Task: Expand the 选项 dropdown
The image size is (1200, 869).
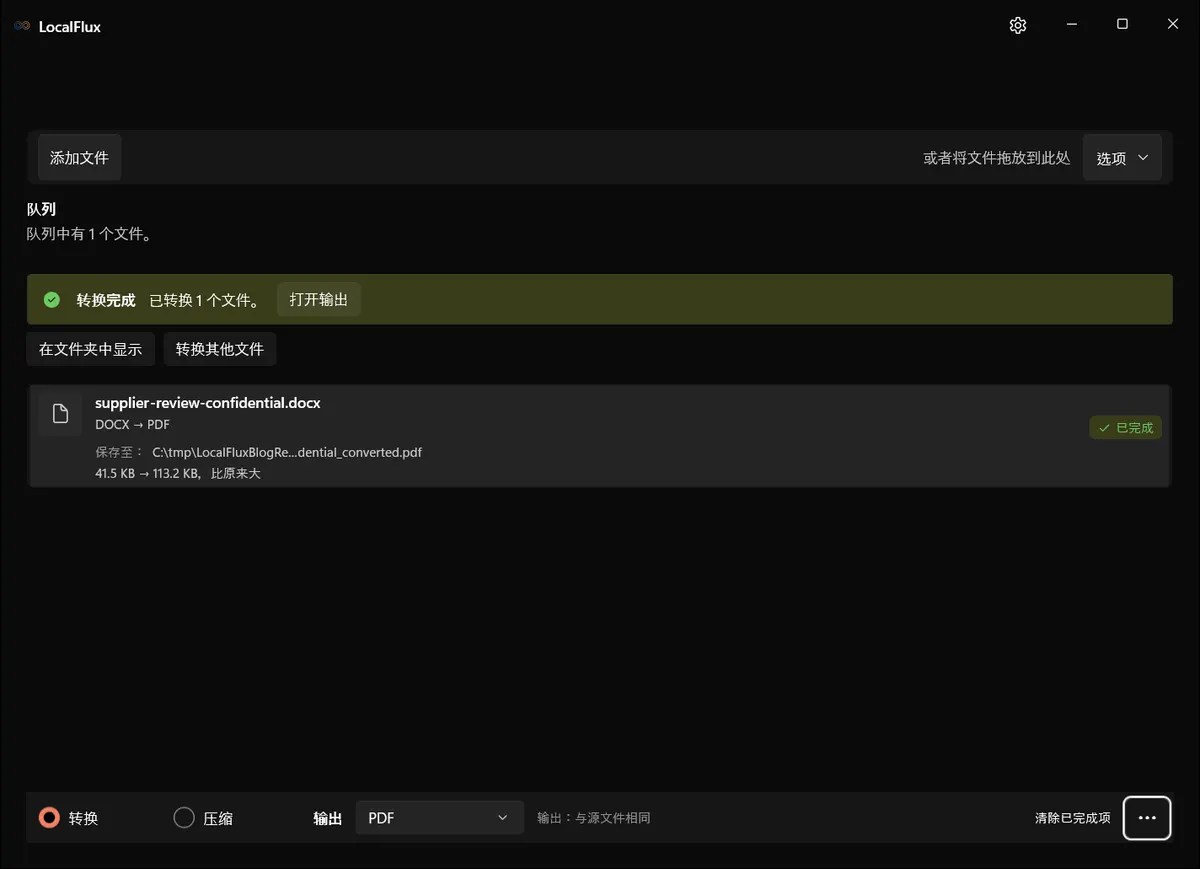Action: pos(1122,158)
